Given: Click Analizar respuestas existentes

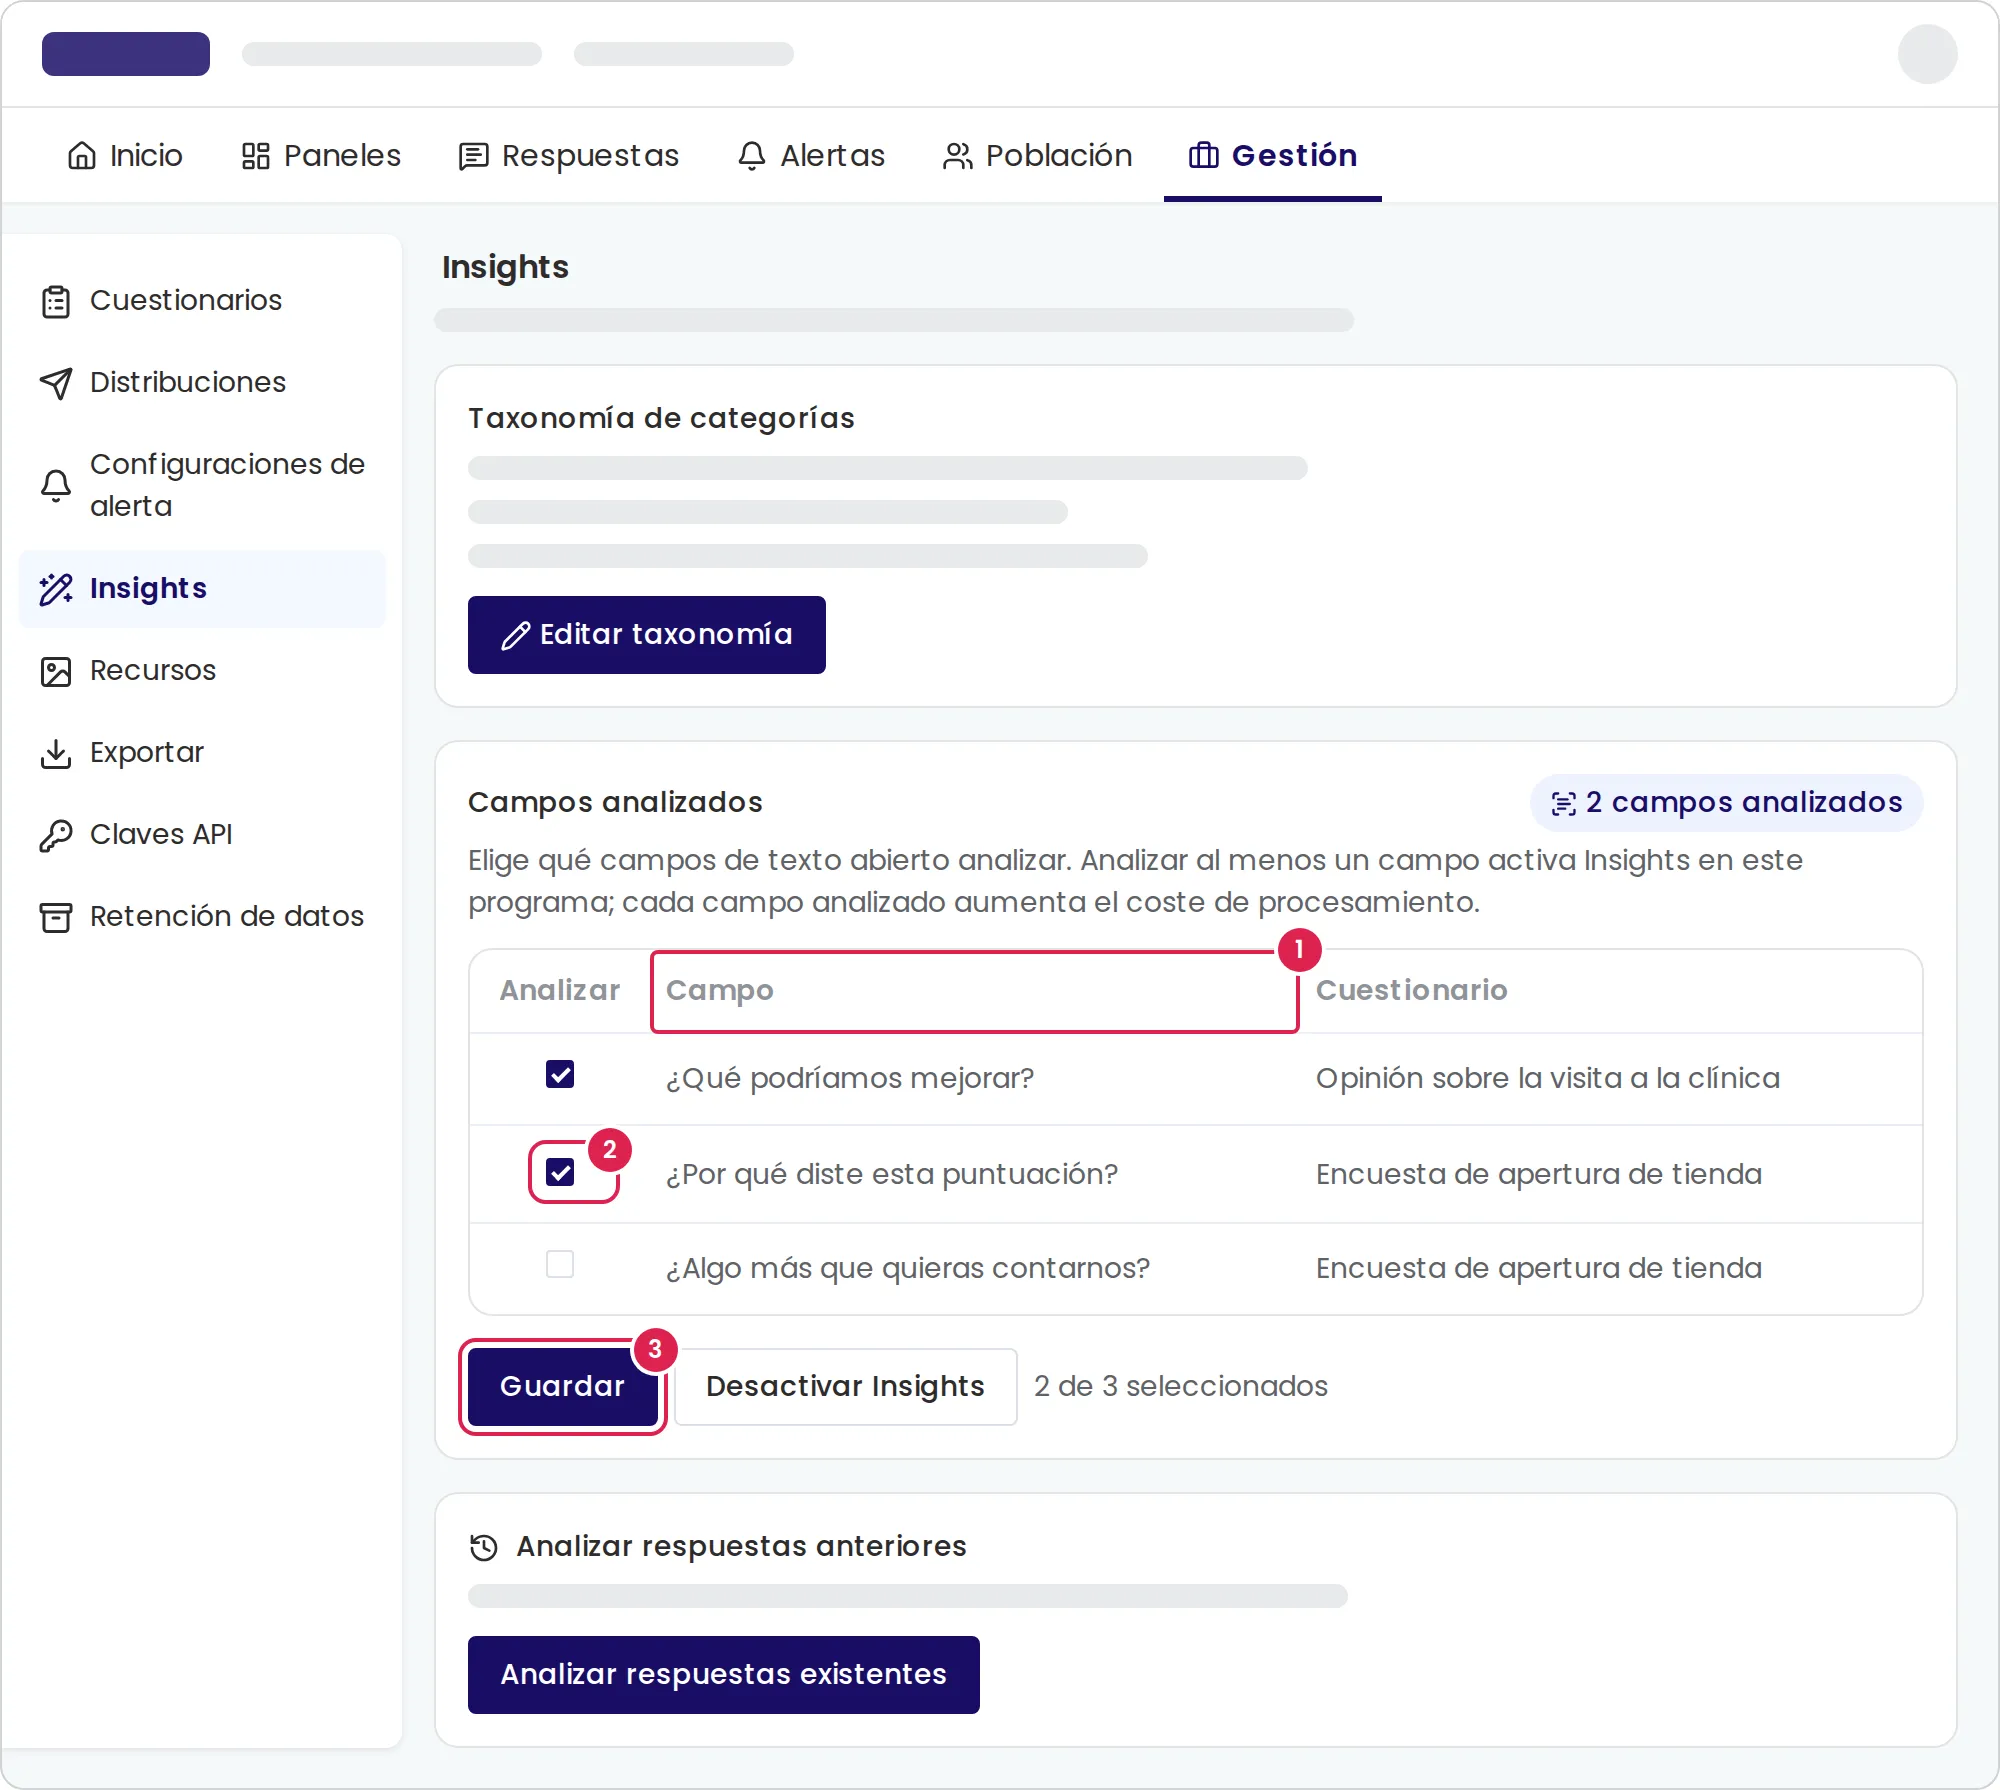Looking at the screenshot, I should click(x=724, y=1675).
